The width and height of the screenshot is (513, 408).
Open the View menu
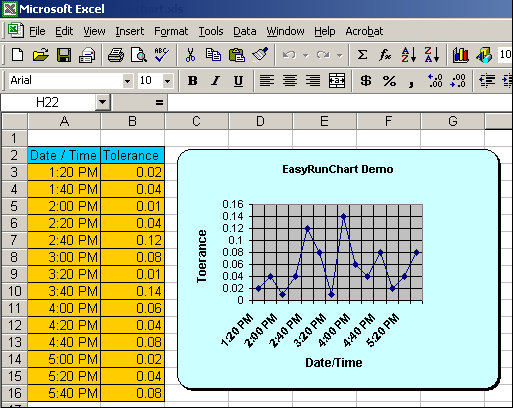[x=94, y=31]
